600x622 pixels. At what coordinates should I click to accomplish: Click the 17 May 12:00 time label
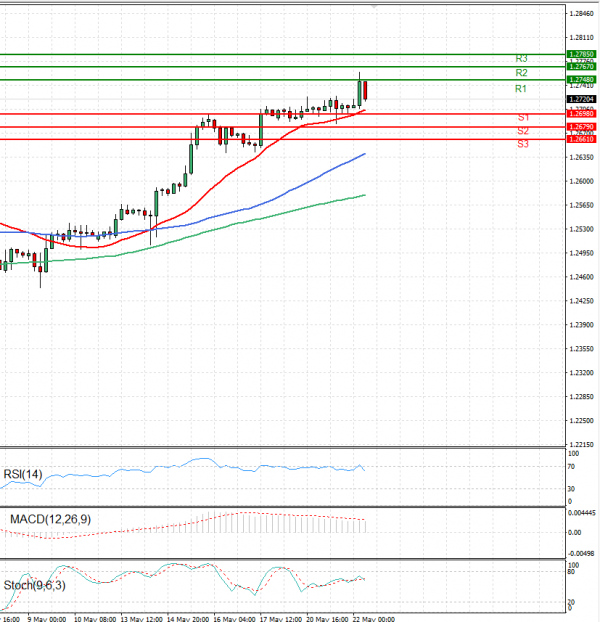[x=281, y=619]
